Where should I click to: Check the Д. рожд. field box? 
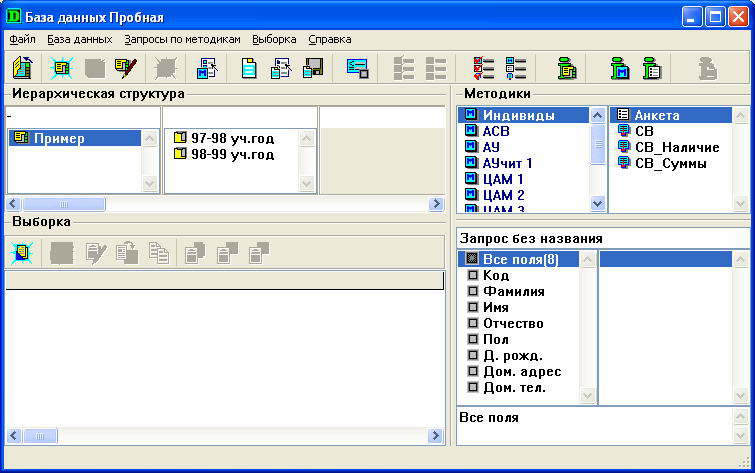(473, 355)
